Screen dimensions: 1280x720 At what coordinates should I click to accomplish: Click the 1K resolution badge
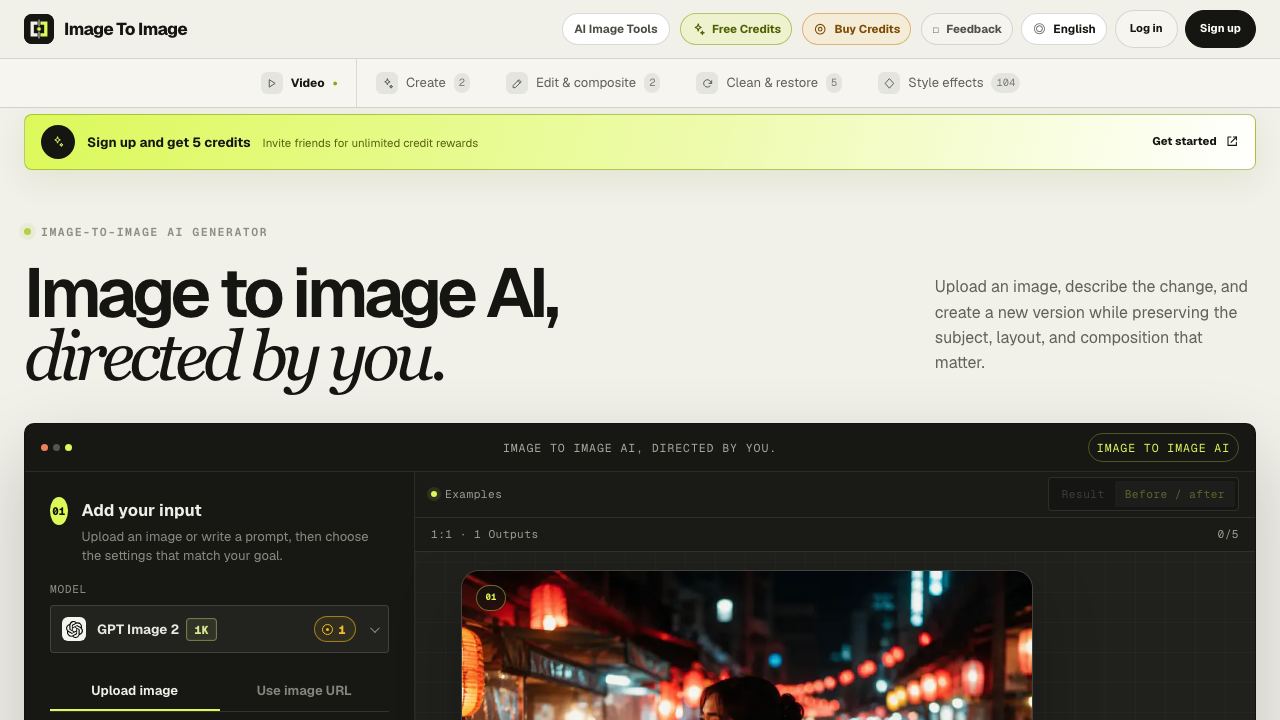pyautogui.click(x=201, y=629)
